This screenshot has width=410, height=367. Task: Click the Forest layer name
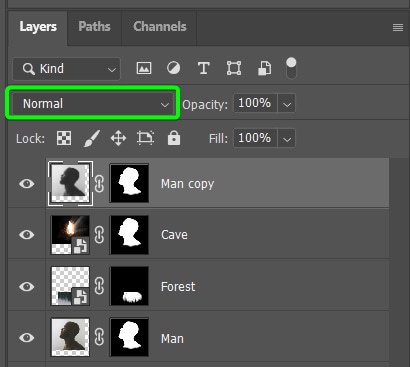[178, 286]
